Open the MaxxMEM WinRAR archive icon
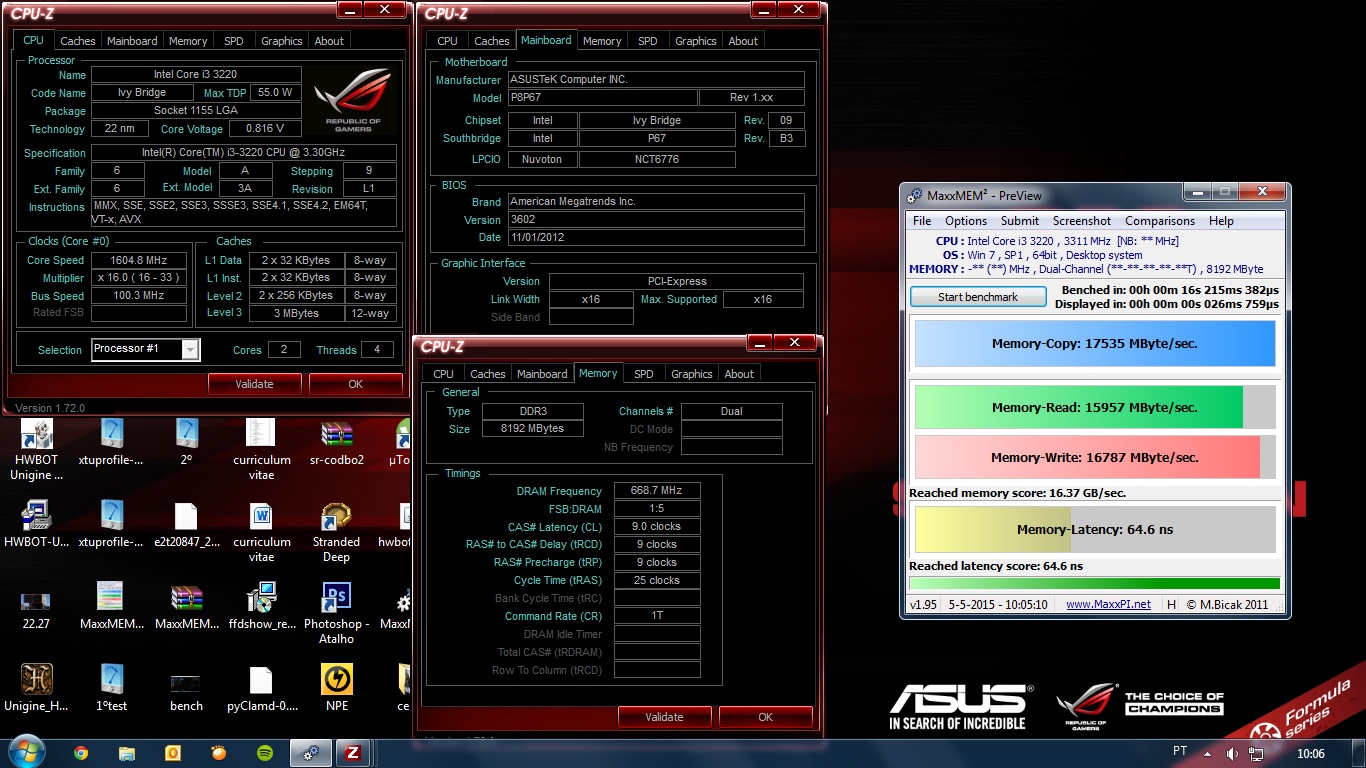The width and height of the screenshot is (1366, 768). (x=186, y=606)
